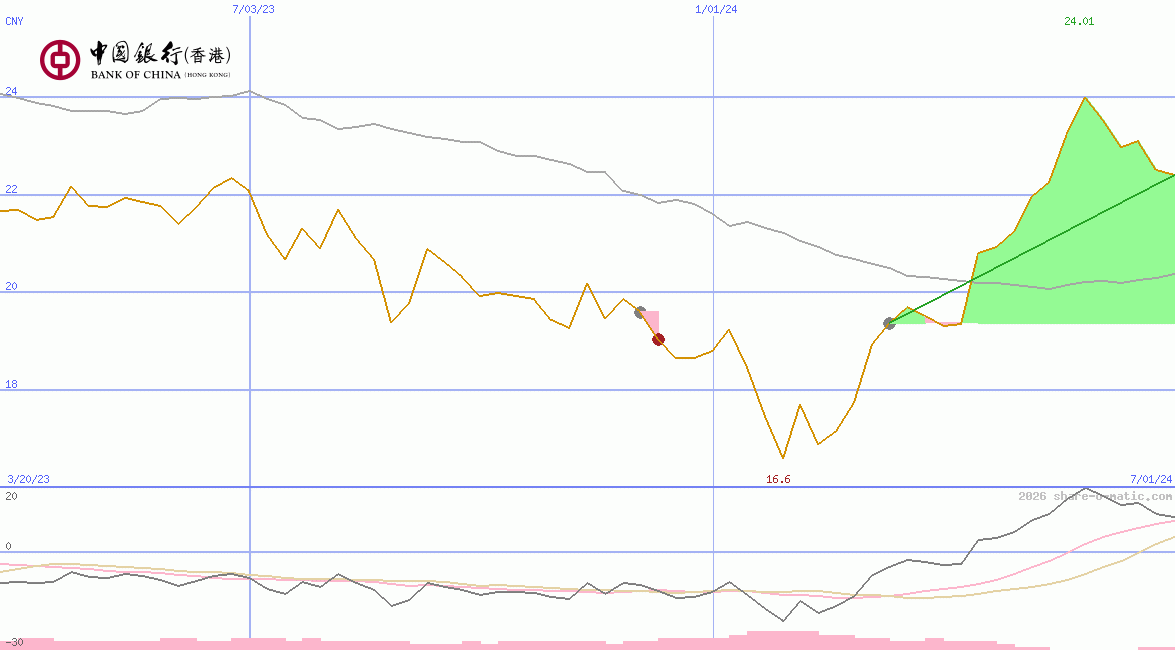This screenshot has height=650, width=1175.
Task: Click the peak of the green shaded gain area
Action: 1085,98
